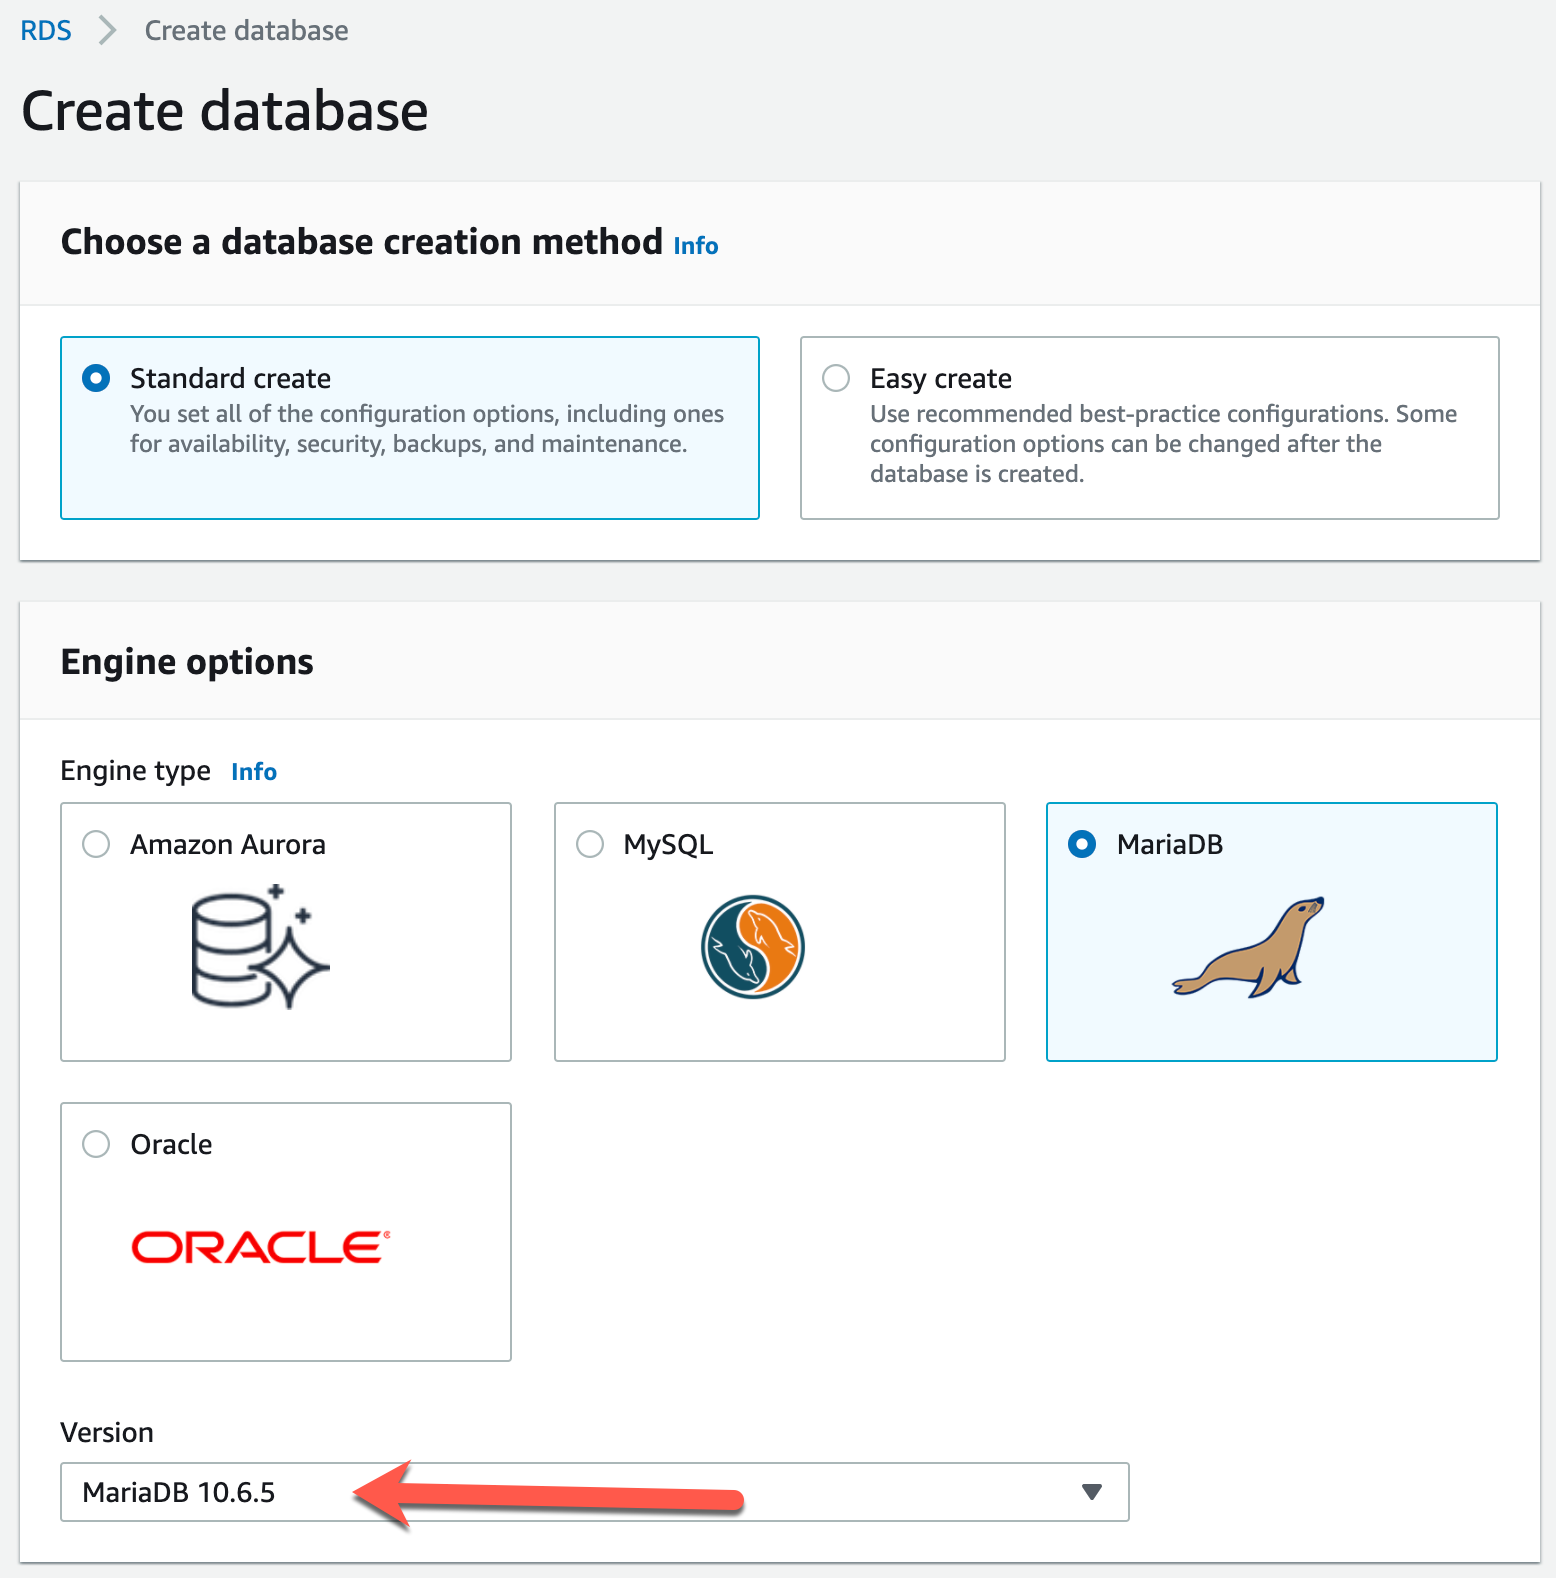Click the Standard create description text

tap(426, 429)
